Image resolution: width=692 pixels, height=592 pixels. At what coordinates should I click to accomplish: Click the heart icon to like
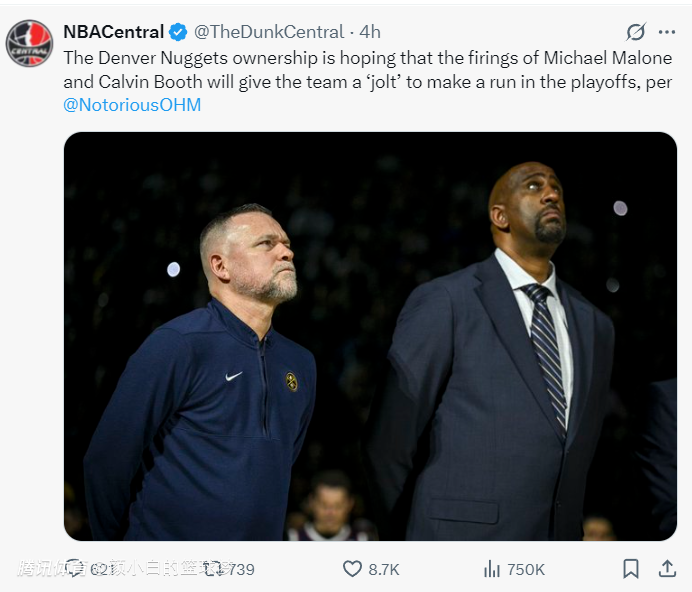coord(352,569)
